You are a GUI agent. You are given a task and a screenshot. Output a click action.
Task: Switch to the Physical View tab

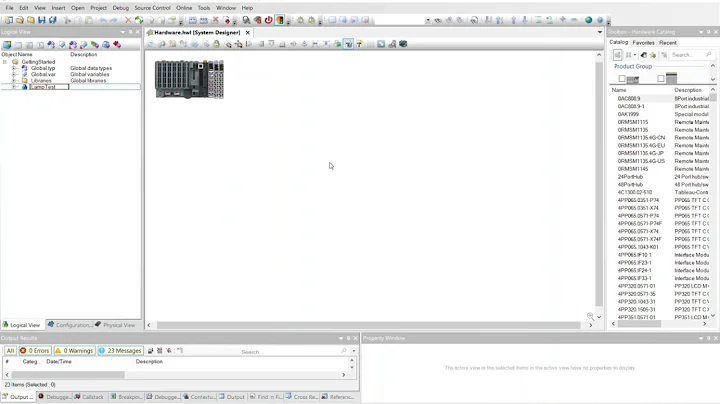click(x=115, y=325)
